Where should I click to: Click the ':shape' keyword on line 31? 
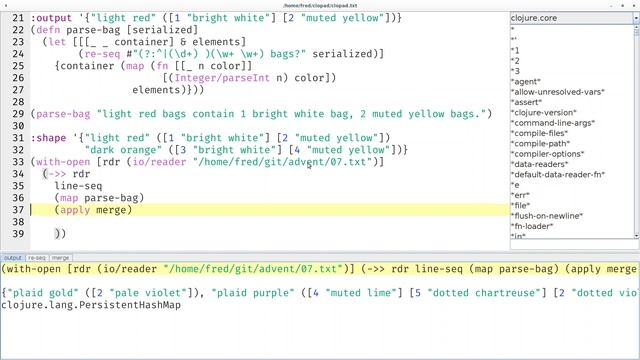pos(49,138)
